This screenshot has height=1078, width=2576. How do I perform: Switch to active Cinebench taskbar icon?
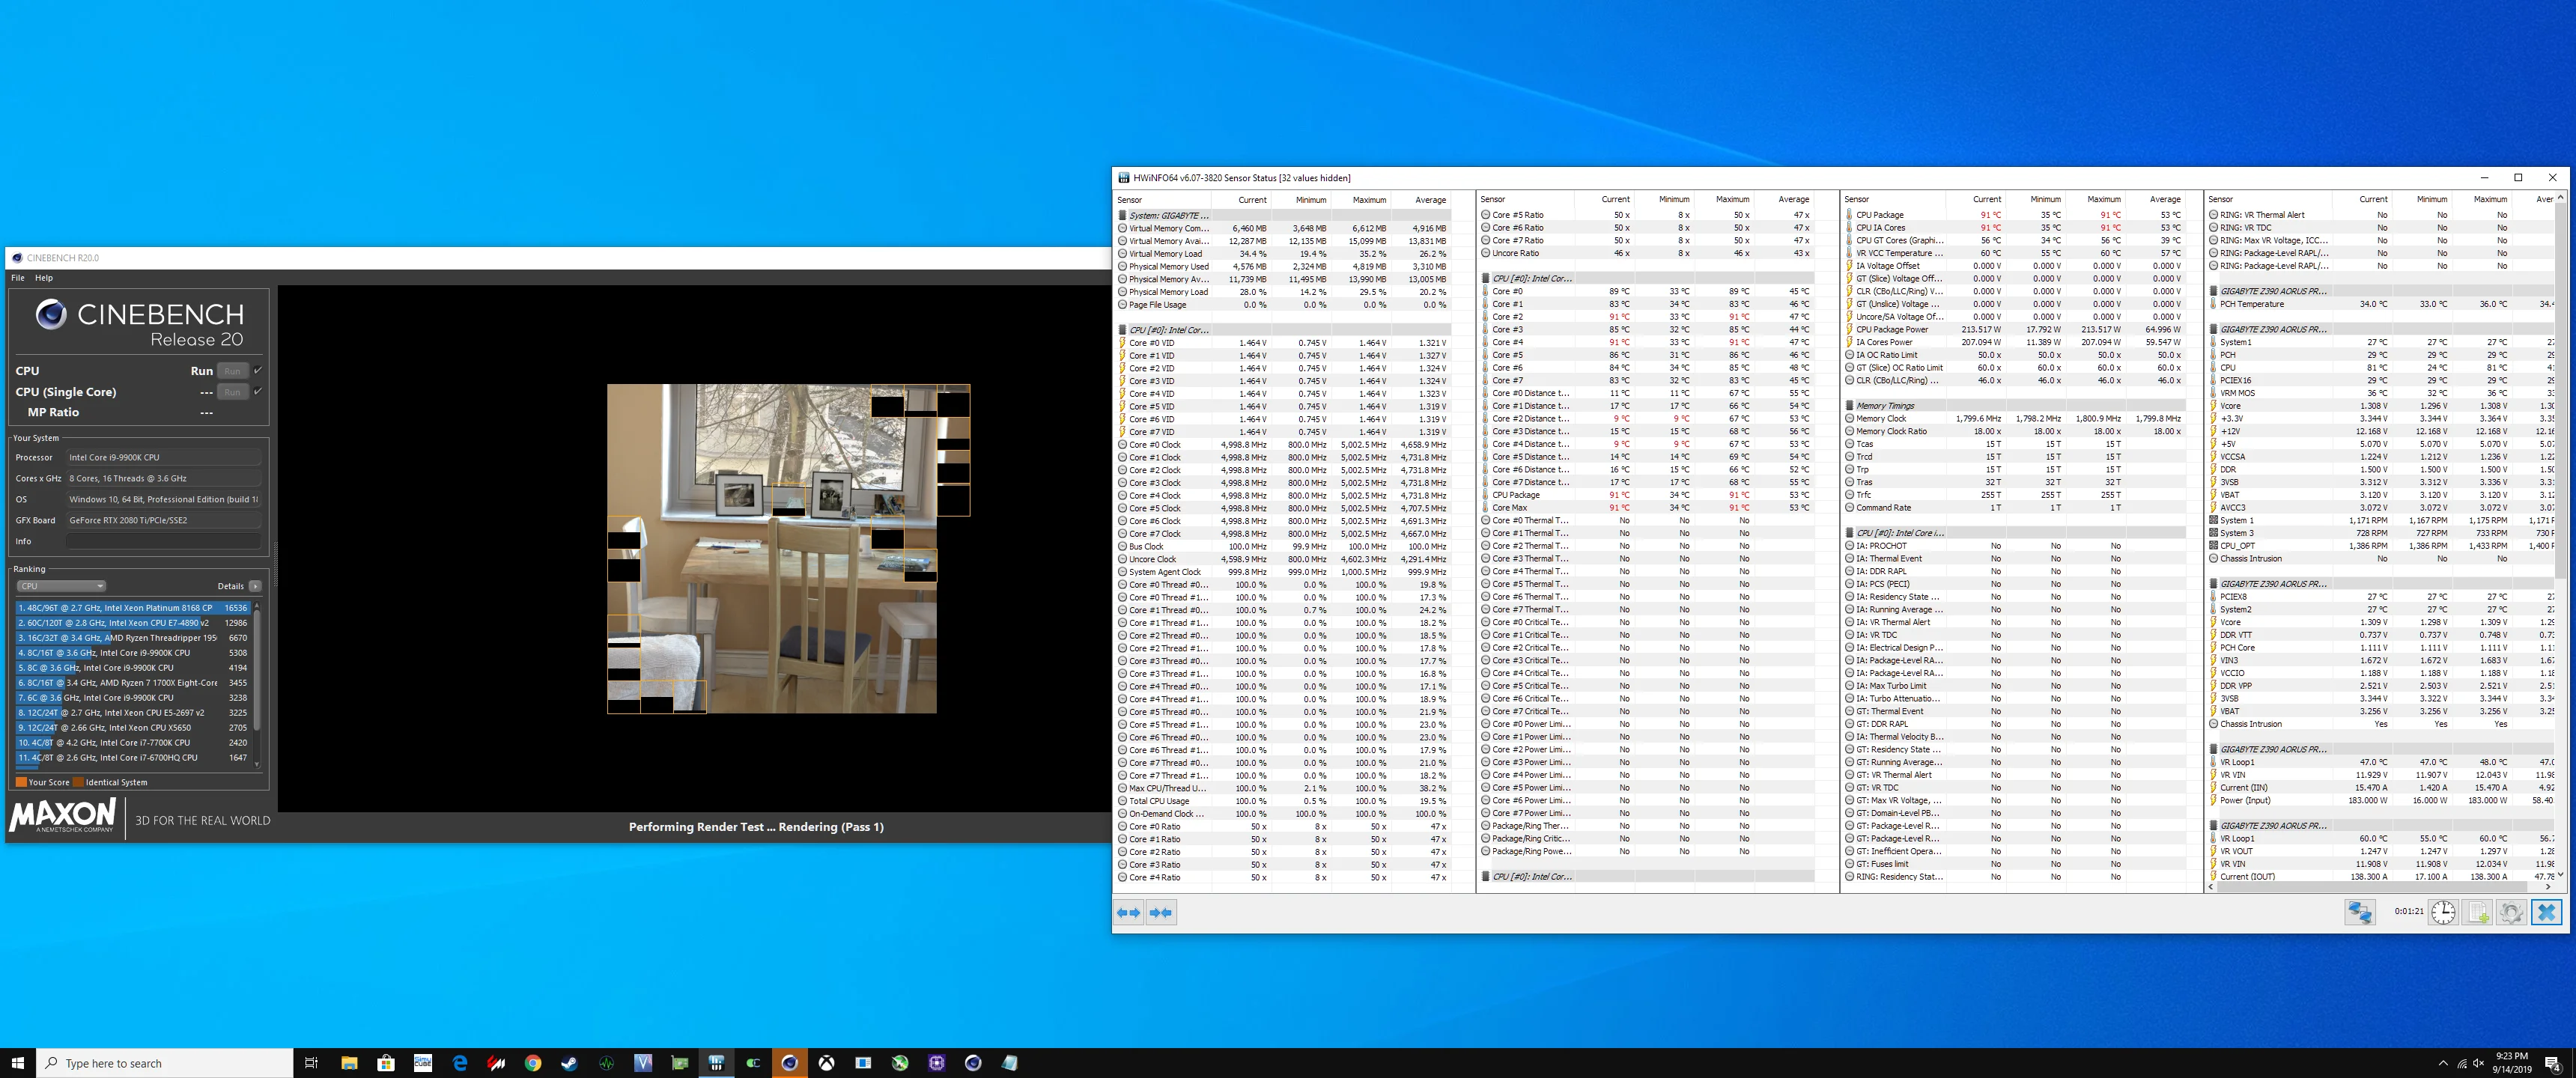(790, 1063)
